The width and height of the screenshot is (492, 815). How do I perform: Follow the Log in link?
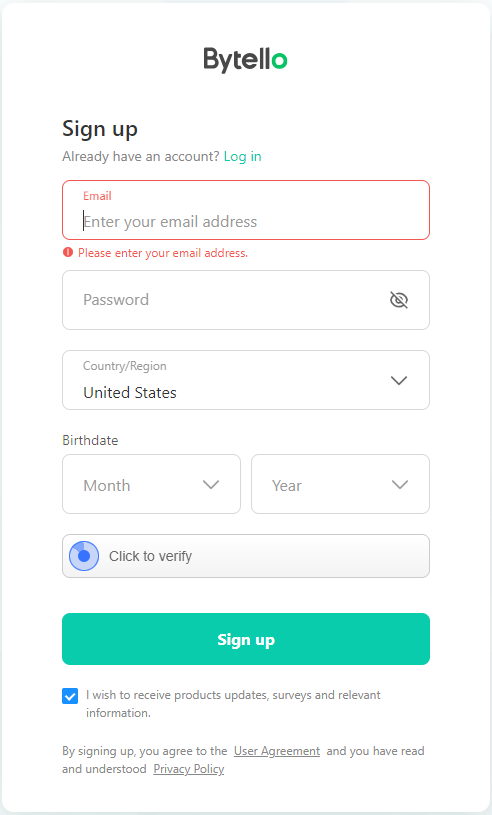243,156
